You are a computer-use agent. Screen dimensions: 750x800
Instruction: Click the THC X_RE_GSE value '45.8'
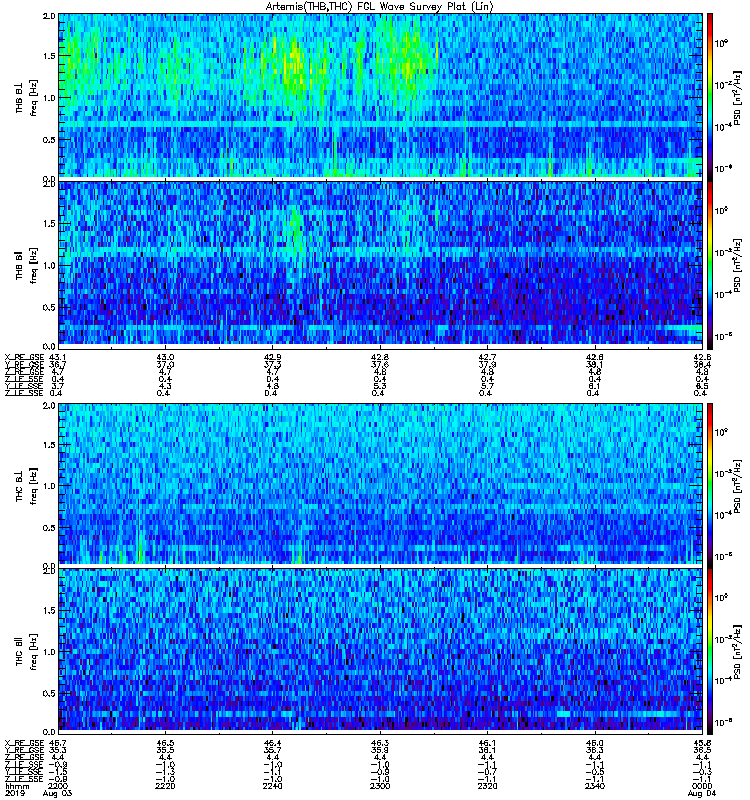(x=702, y=743)
